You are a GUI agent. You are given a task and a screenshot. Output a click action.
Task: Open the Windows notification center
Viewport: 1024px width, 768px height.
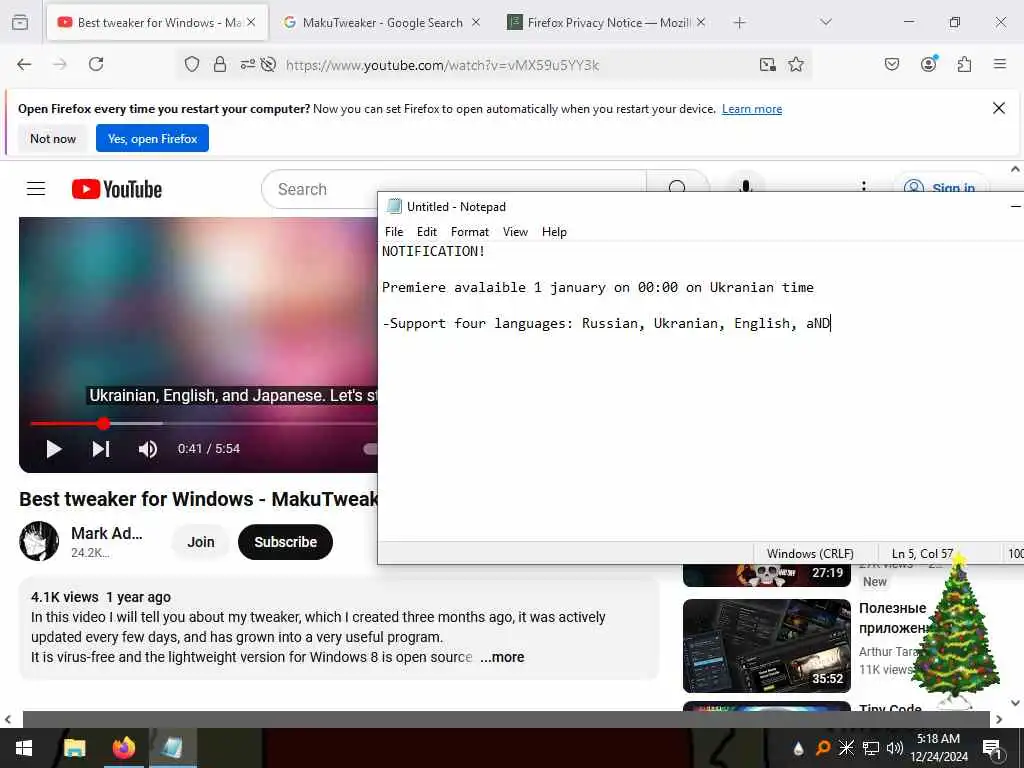click(x=992, y=748)
